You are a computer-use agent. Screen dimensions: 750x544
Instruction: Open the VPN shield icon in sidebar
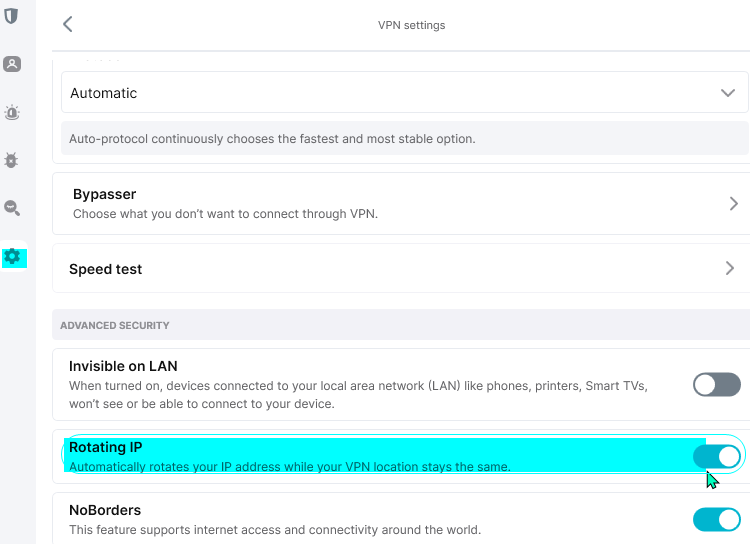(12, 17)
